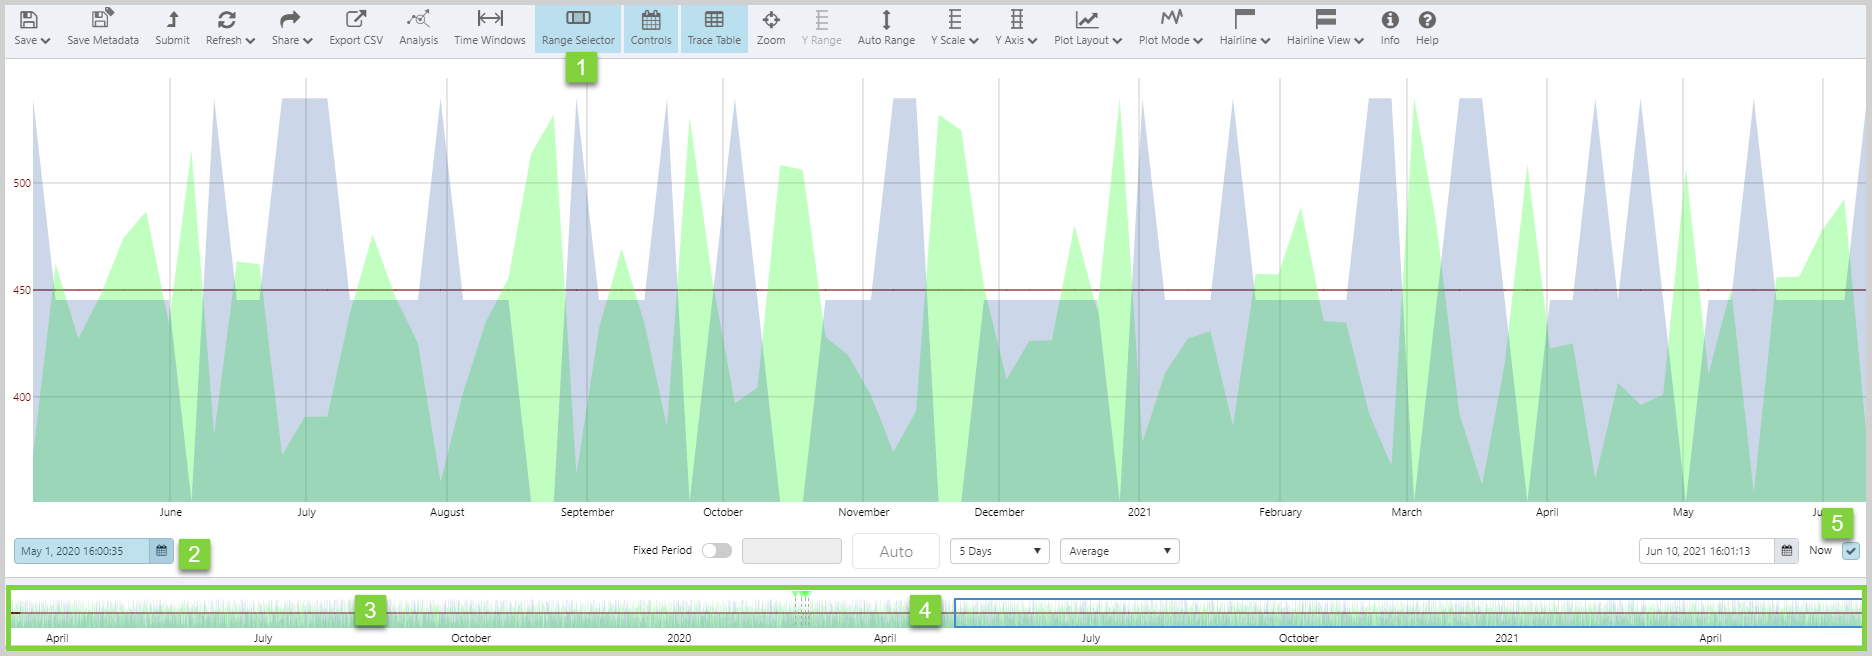Open the start date calendar picker
The image size is (1872, 656).
161,551
